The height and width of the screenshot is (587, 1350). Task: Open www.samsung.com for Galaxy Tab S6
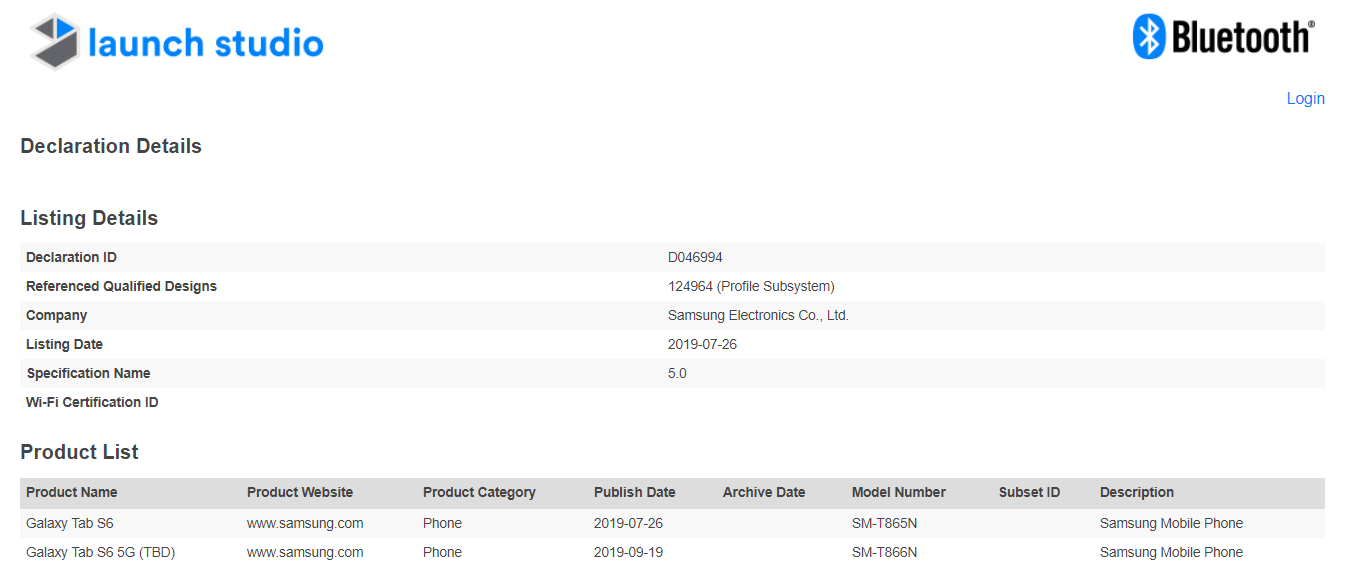(x=305, y=523)
